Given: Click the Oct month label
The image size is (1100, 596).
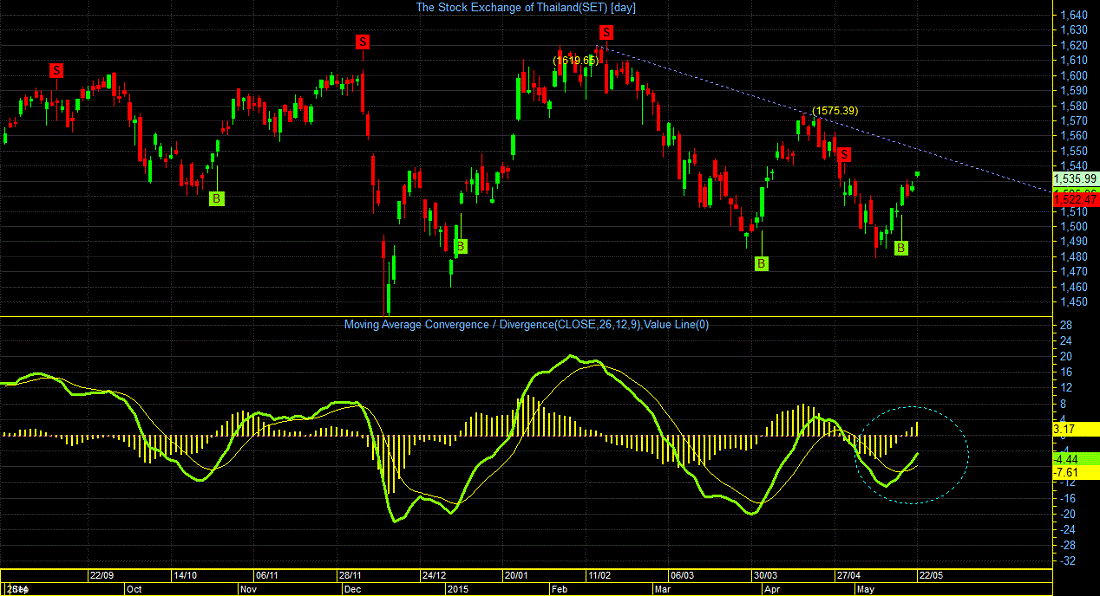Looking at the screenshot, I should click(134, 590).
